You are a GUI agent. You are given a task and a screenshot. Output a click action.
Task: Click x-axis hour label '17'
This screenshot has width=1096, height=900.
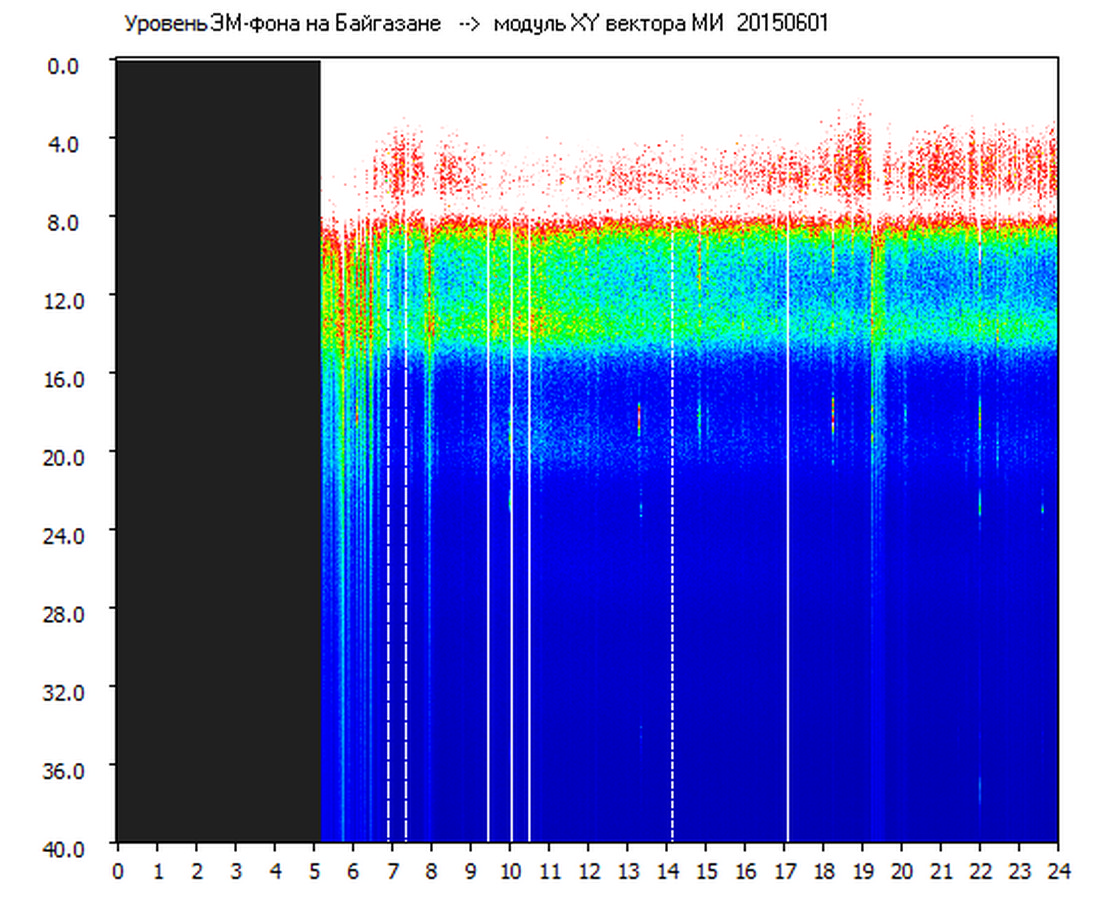pos(785,871)
